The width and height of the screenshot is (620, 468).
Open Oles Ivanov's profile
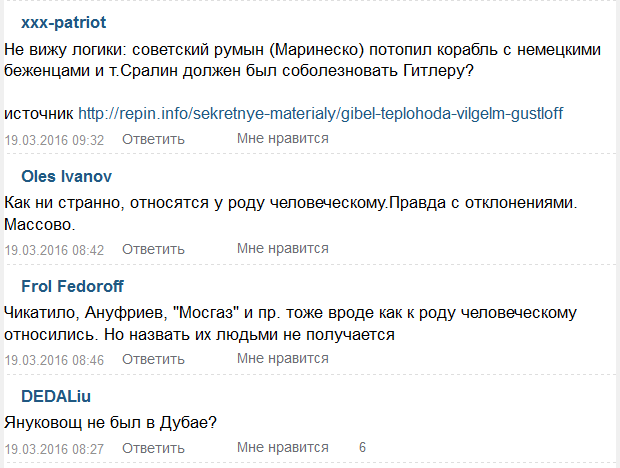pyautogui.click(x=66, y=177)
